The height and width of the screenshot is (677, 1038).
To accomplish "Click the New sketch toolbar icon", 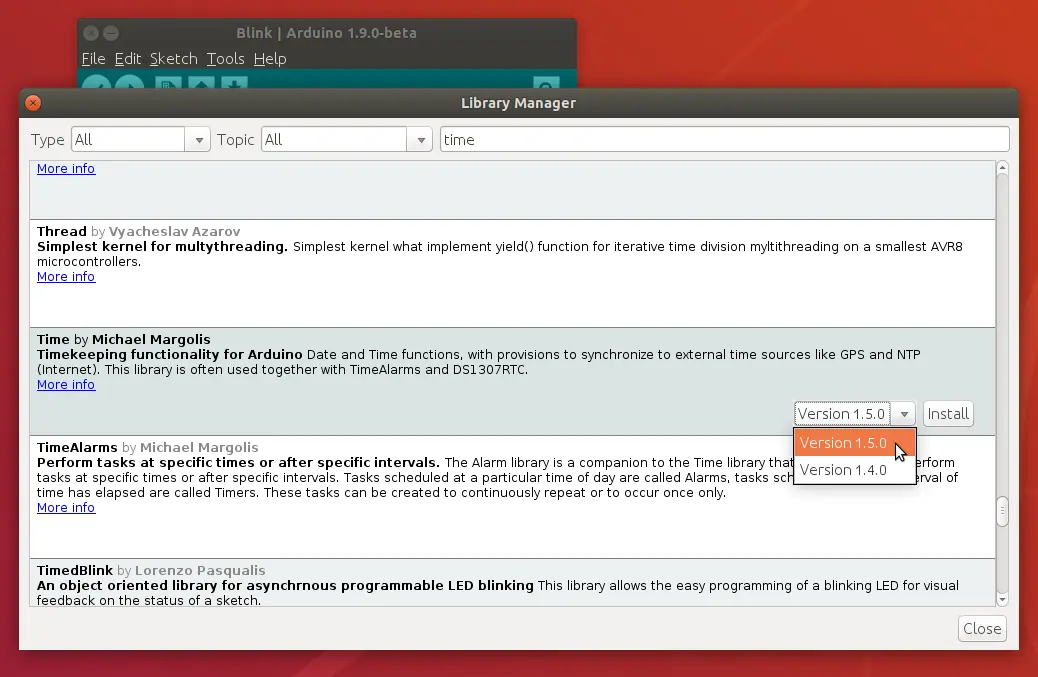I will tap(168, 85).
